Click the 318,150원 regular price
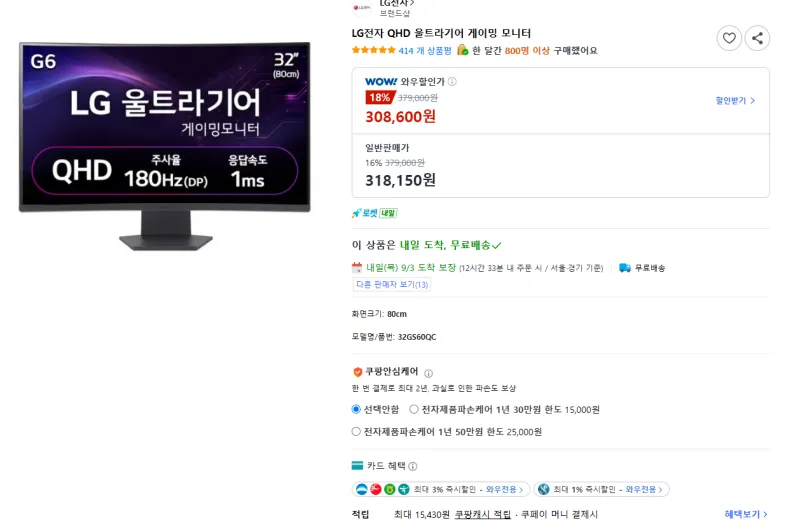 (x=401, y=180)
